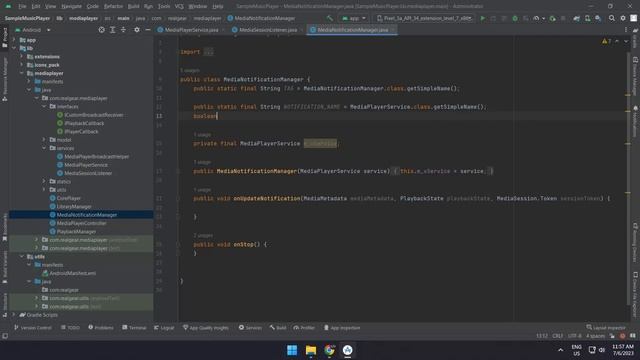640x360 pixels.
Task: Open Project panel gear options
Action: click(137, 30)
